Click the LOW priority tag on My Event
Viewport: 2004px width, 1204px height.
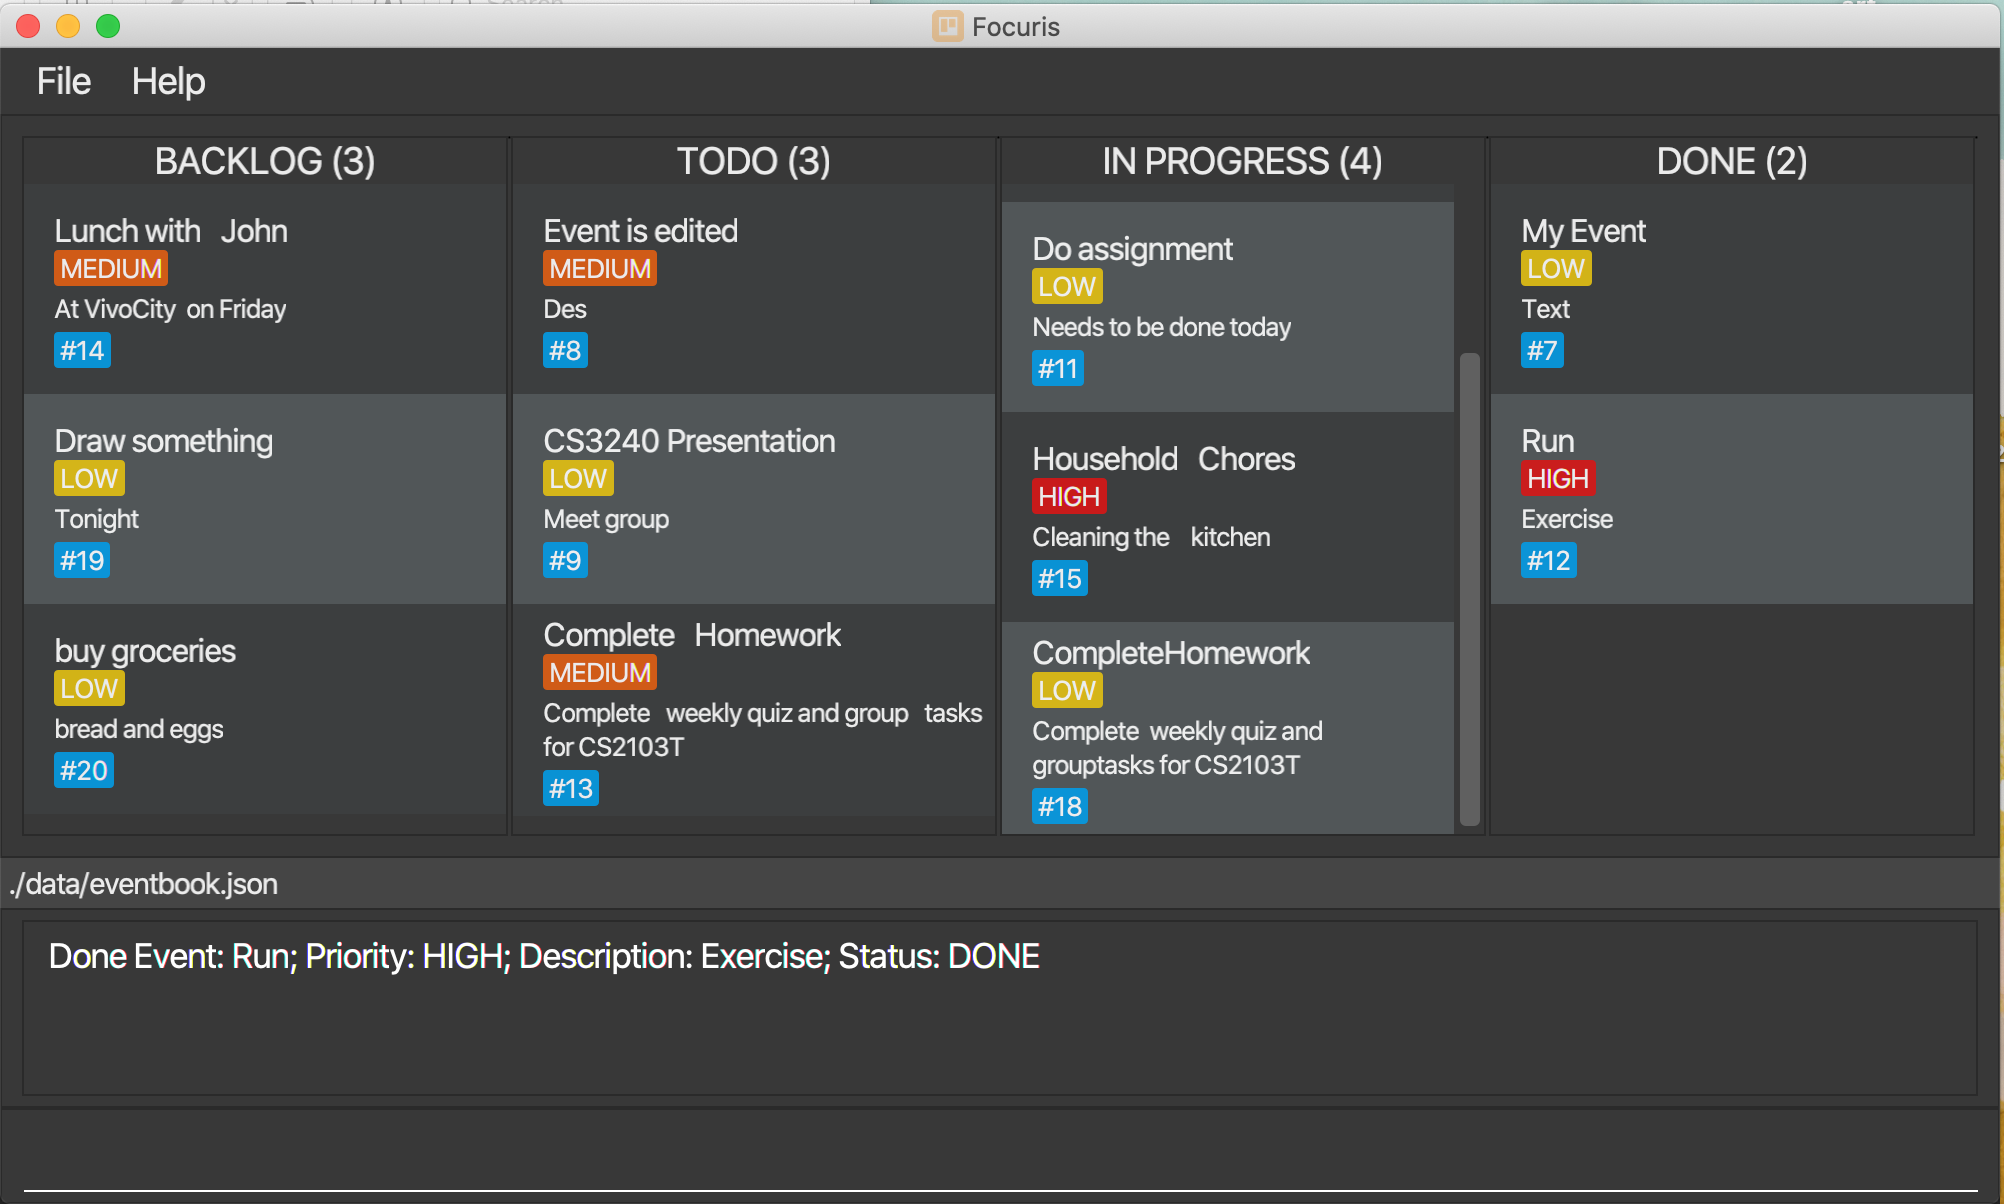(x=1555, y=268)
